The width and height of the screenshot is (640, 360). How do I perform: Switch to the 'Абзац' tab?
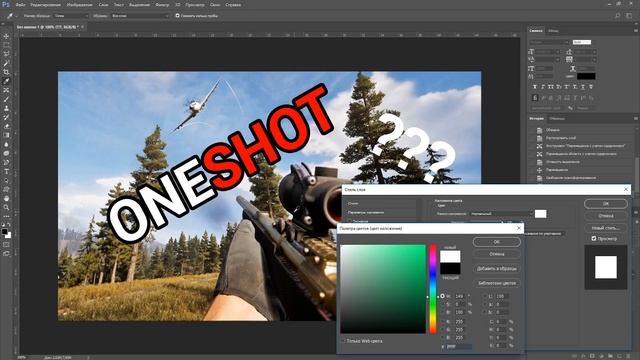click(553, 31)
